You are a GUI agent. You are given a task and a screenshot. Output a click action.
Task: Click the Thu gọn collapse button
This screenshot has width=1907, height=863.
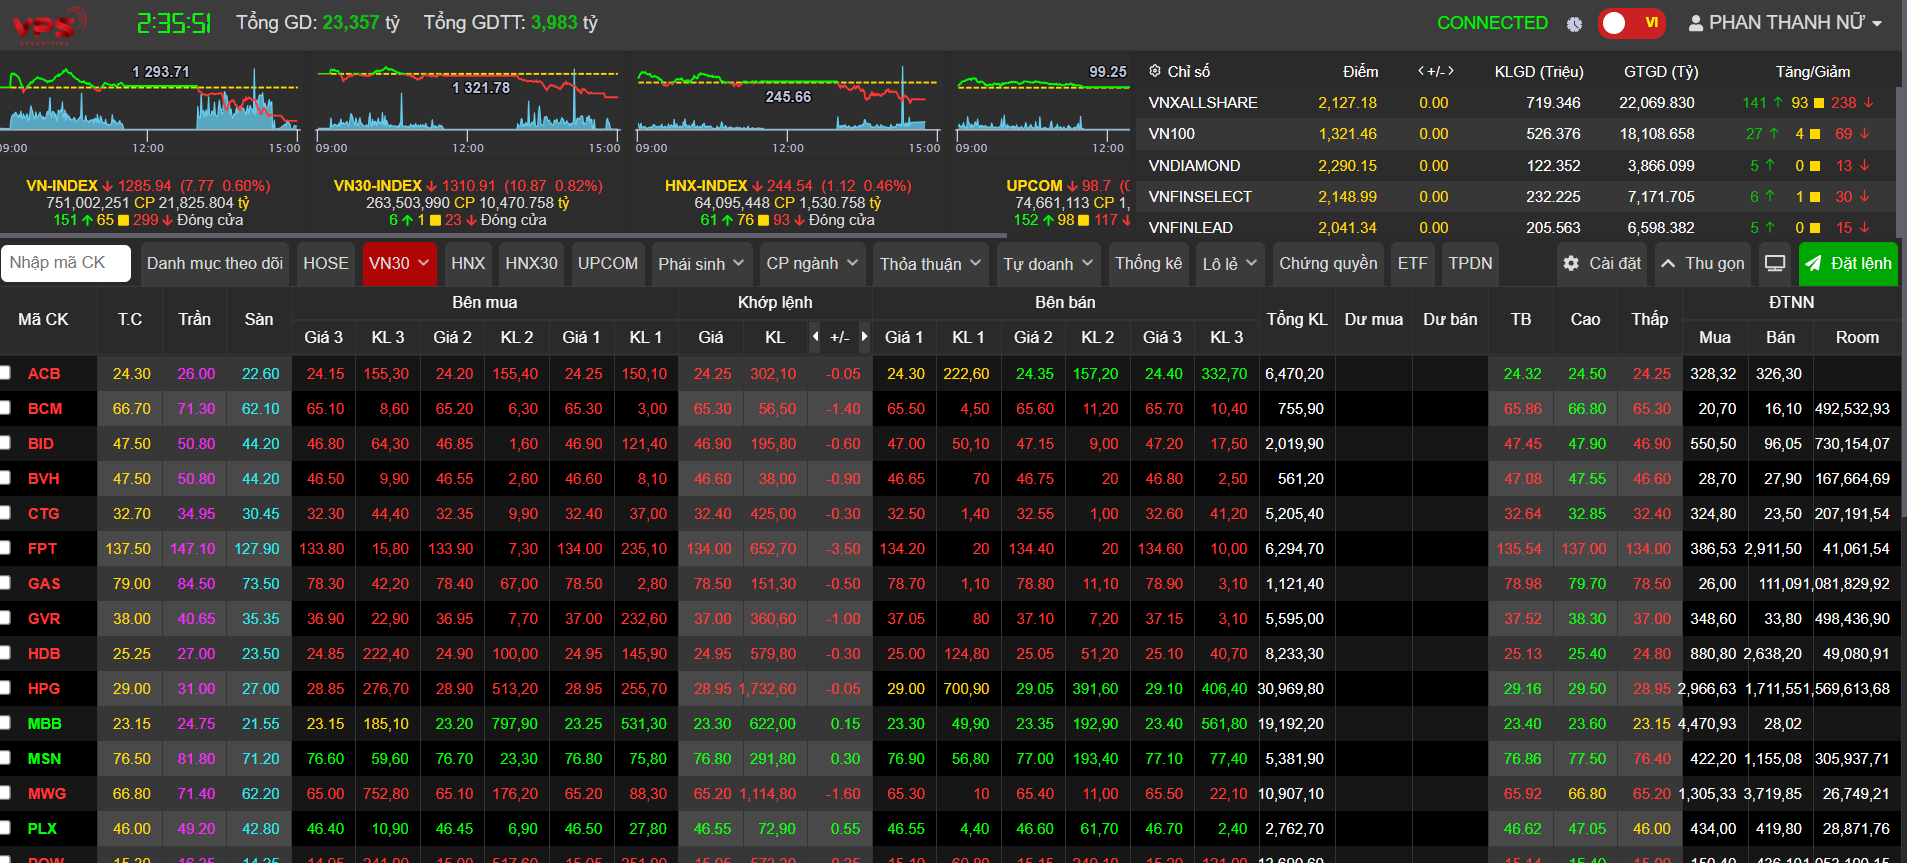point(1703,263)
